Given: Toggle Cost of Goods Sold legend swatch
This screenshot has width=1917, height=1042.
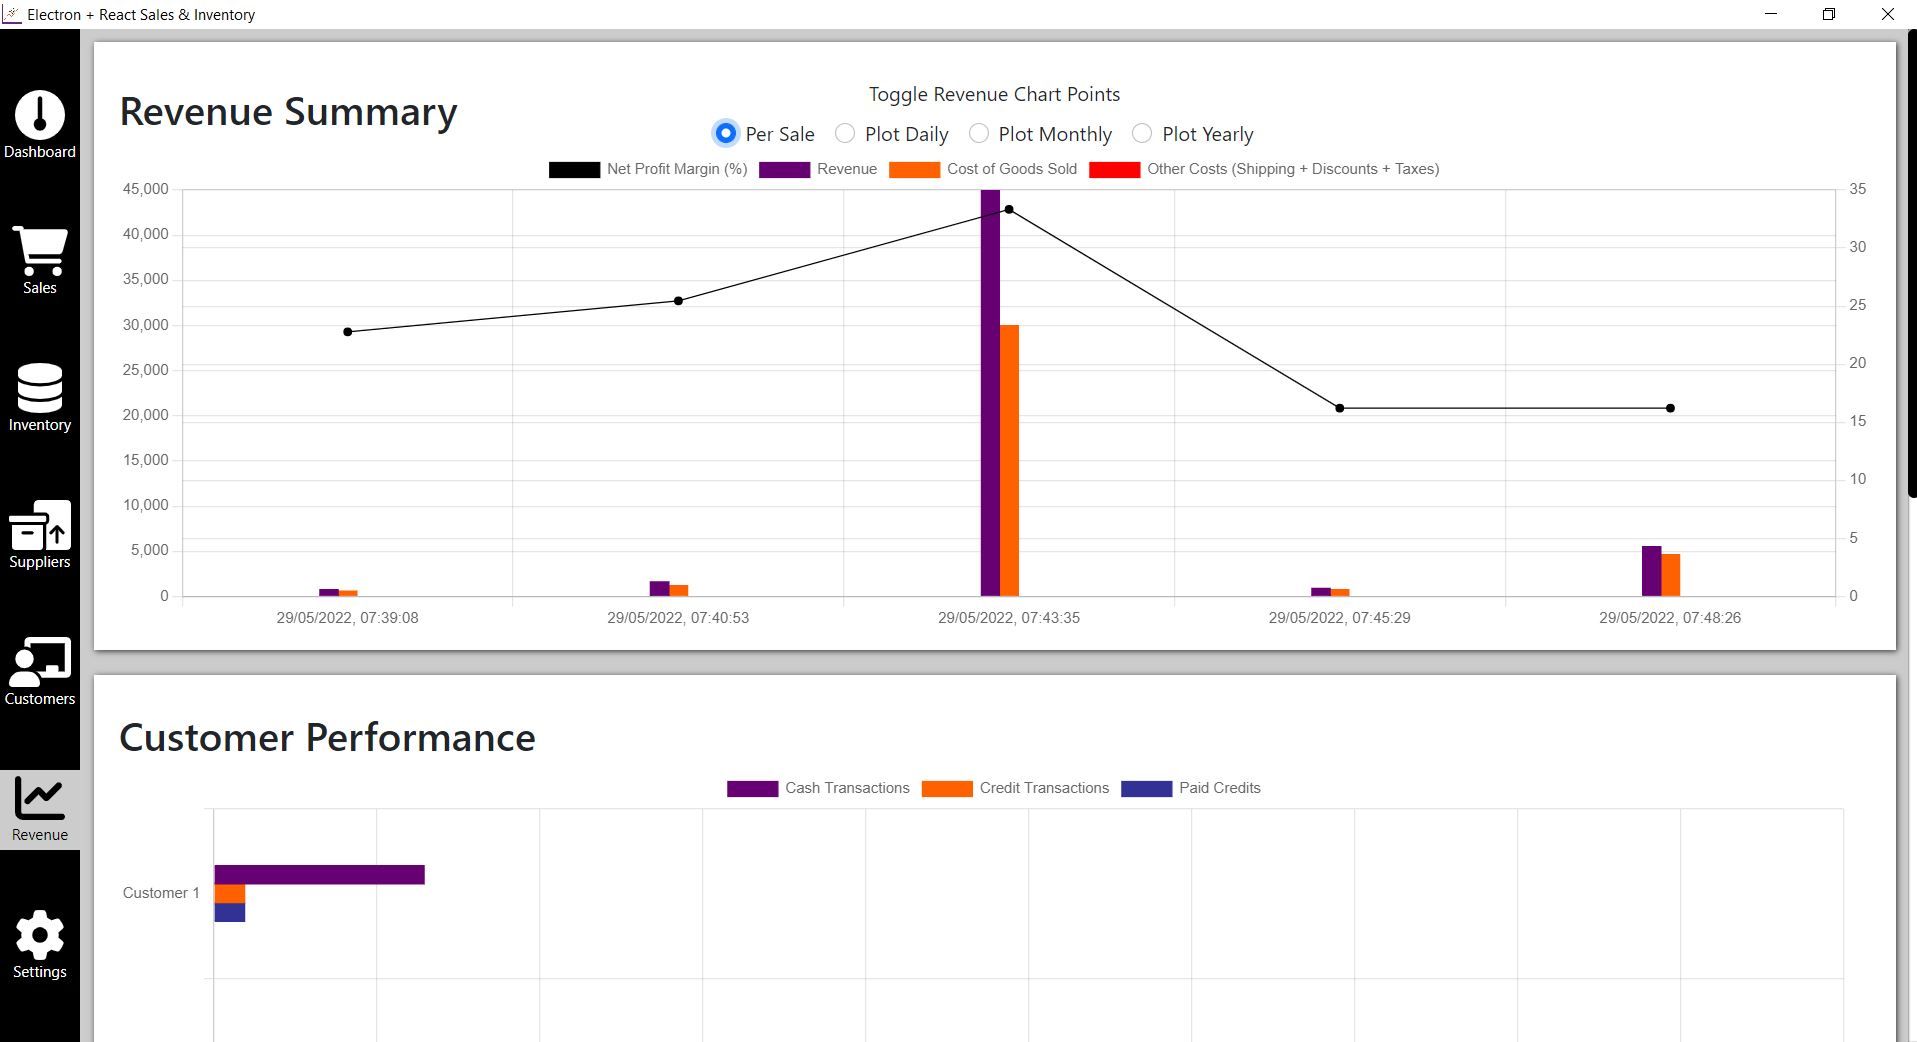Looking at the screenshot, I should pyautogui.click(x=914, y=170).
